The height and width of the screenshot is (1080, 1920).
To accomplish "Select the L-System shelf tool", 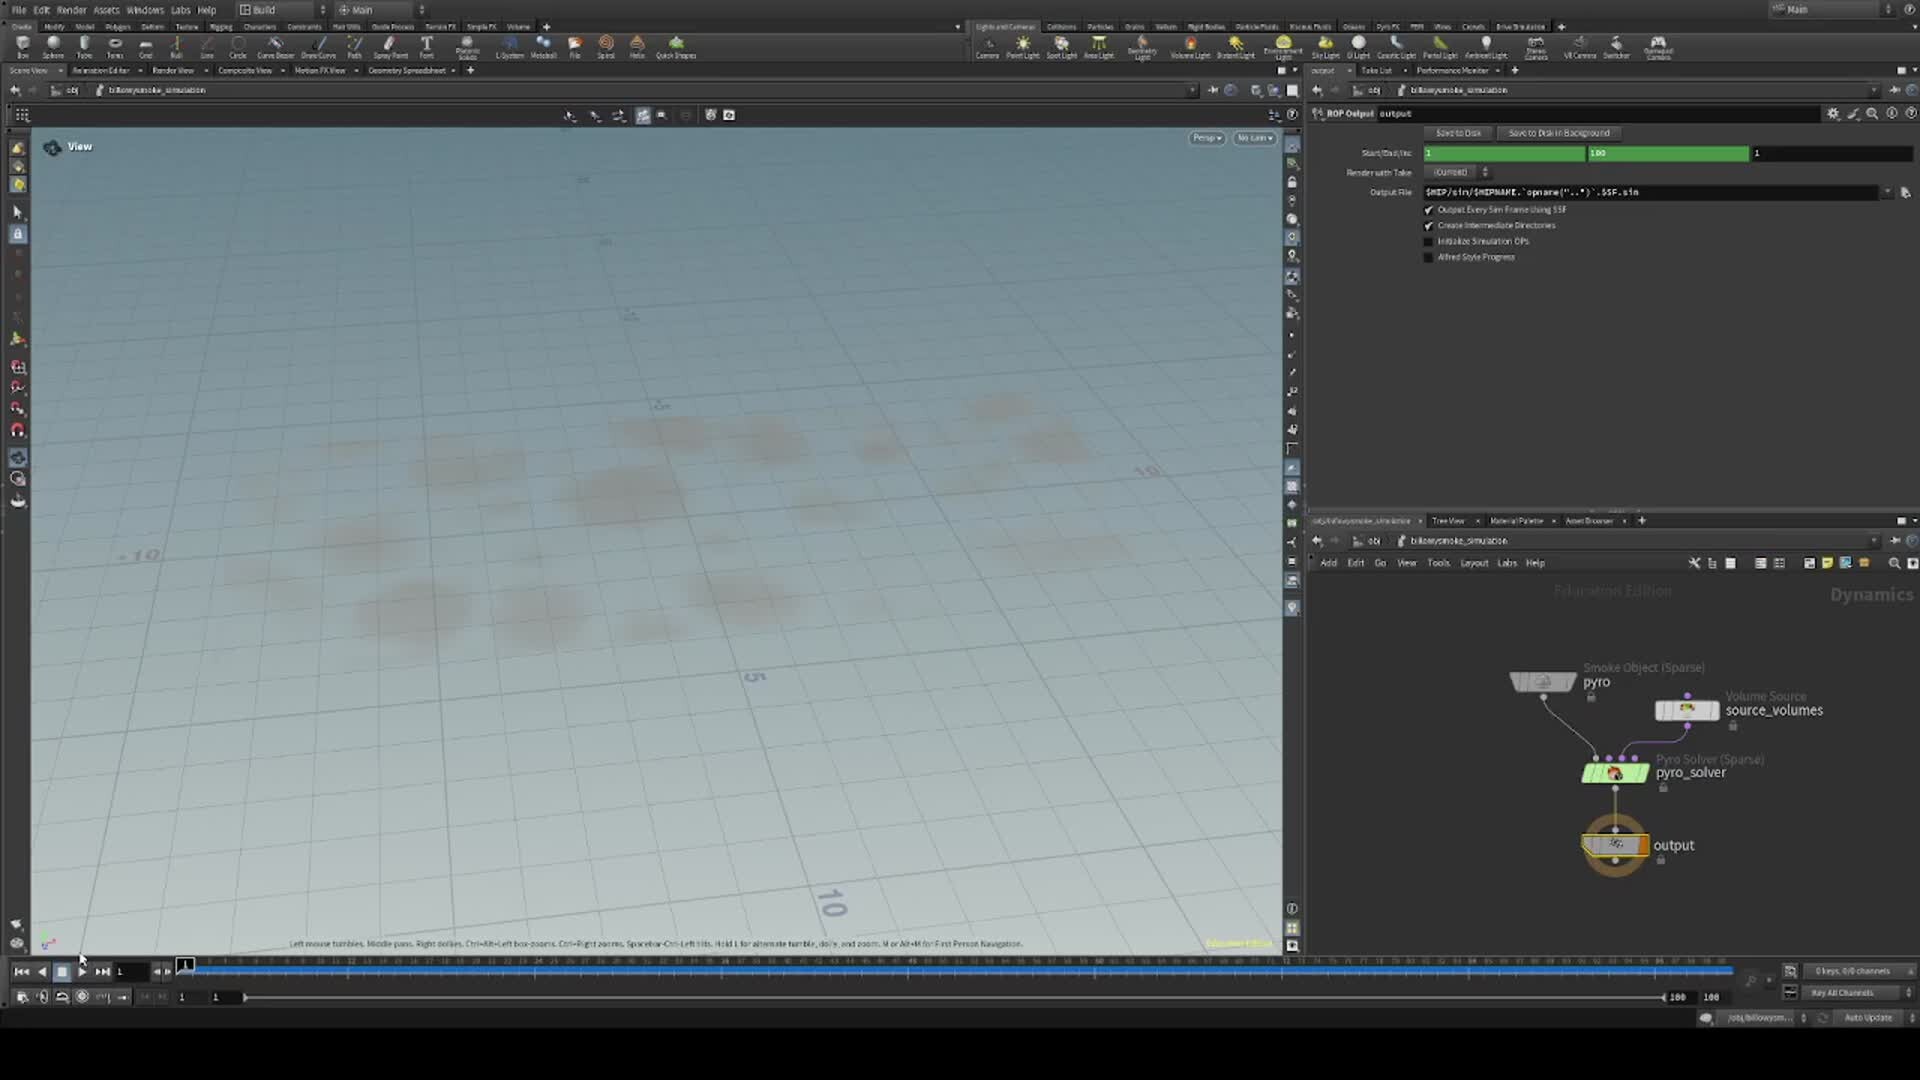I will pyautogui.click(x=510, y=45).
